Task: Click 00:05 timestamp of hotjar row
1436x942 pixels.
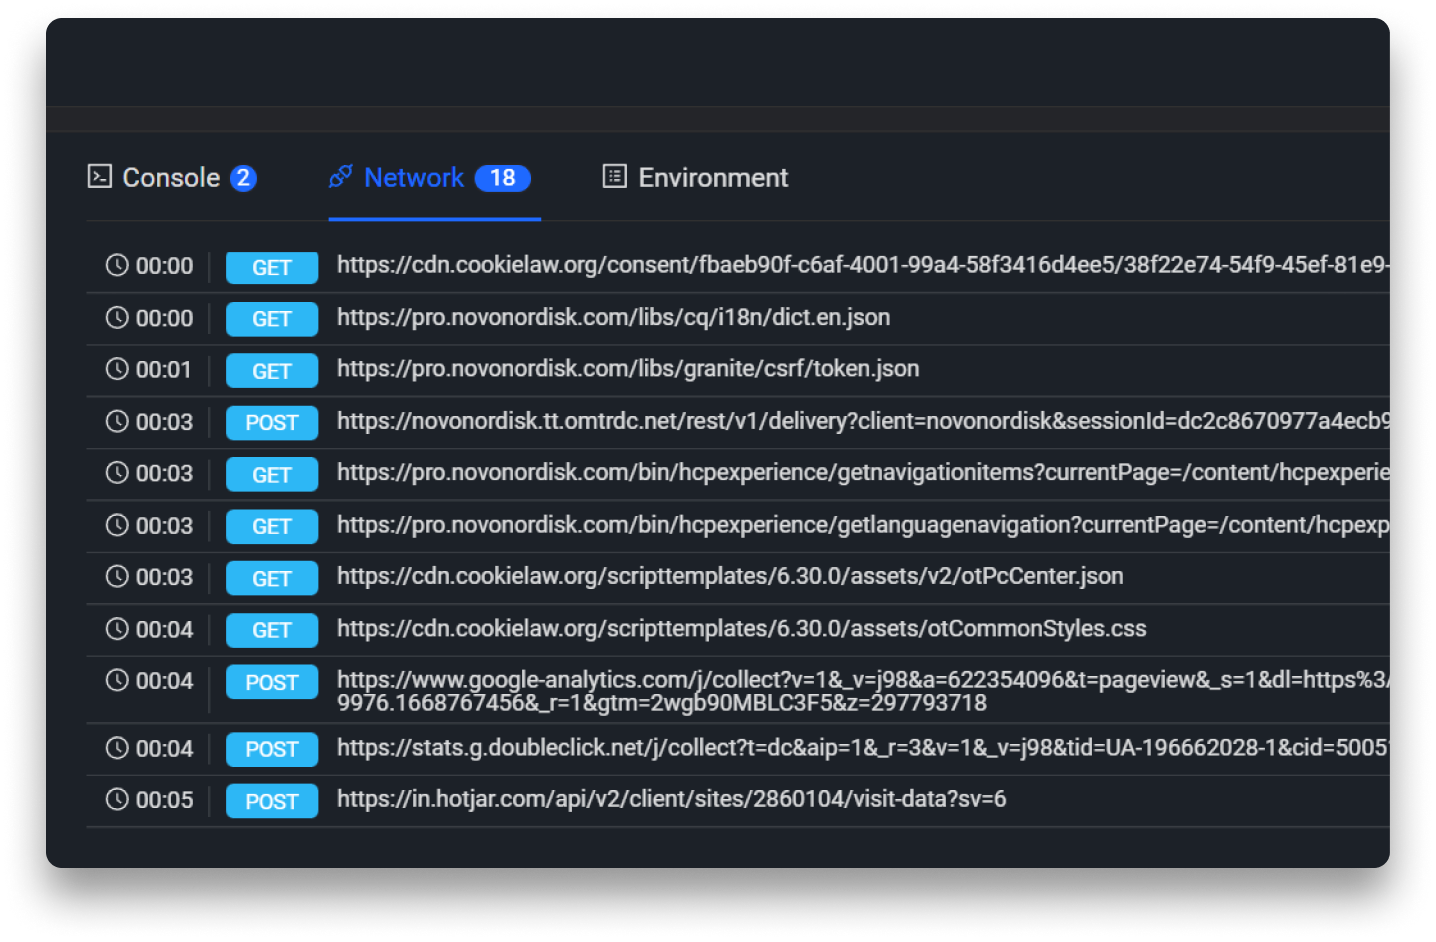Action: click(164, 801)
